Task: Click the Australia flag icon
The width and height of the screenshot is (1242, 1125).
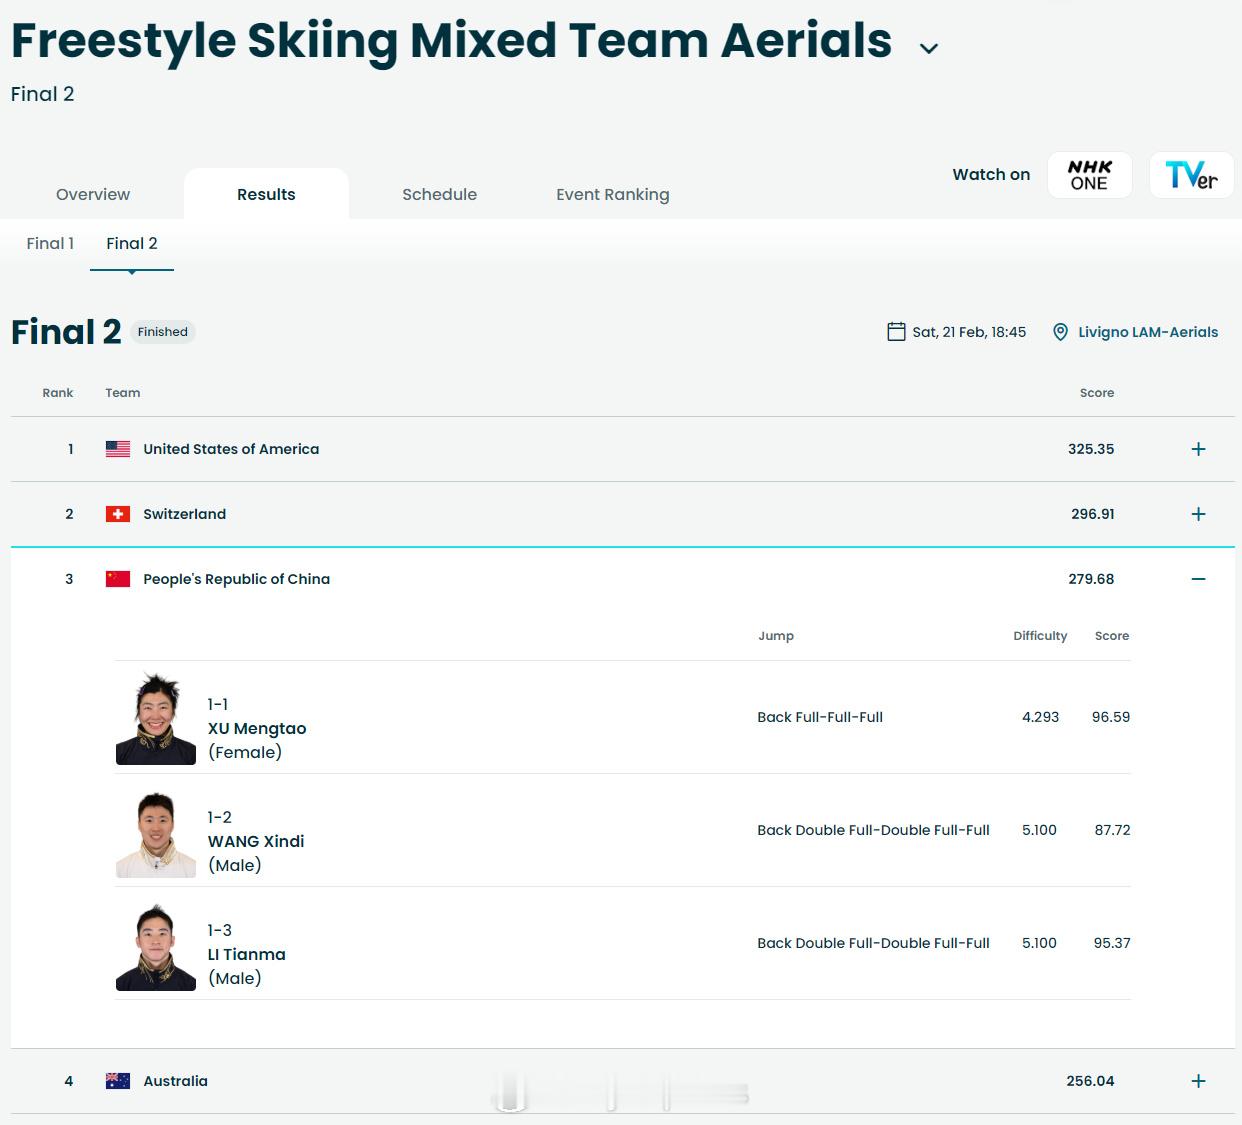Action: point(118,1081)
